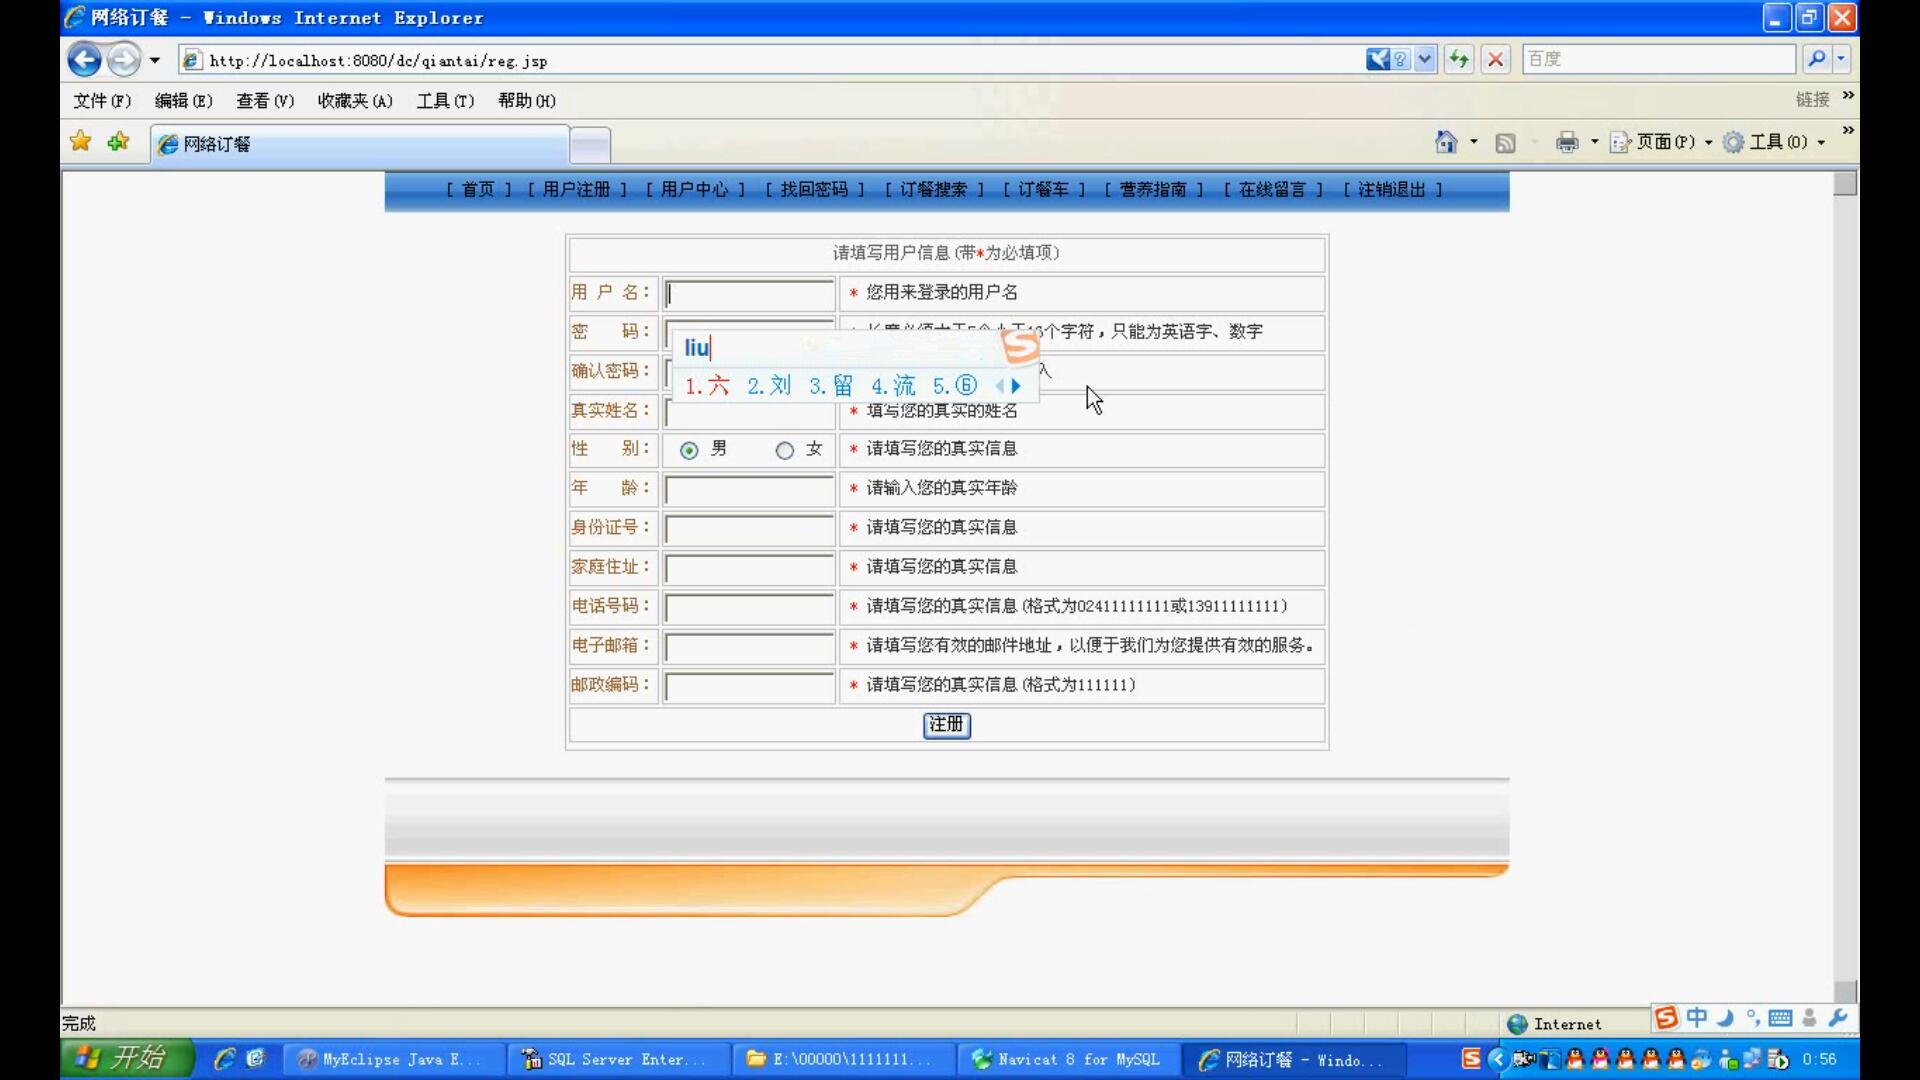Click the 订餐搜索 navigation link

coord(934,190)
